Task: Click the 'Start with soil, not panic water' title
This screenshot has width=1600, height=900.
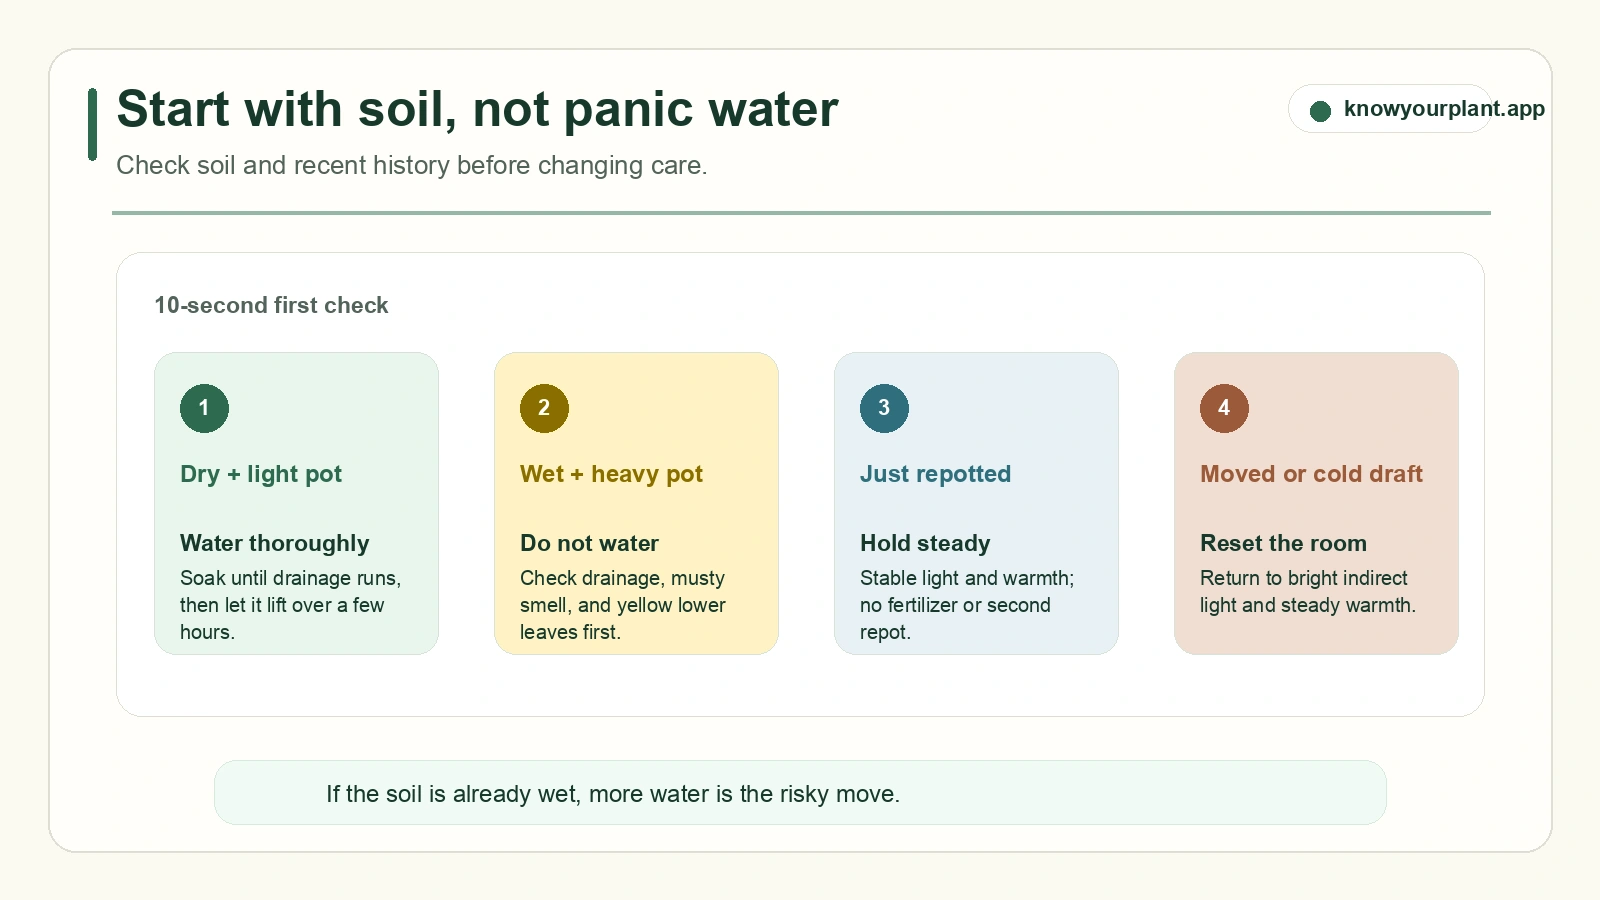Action: (477, 109)
